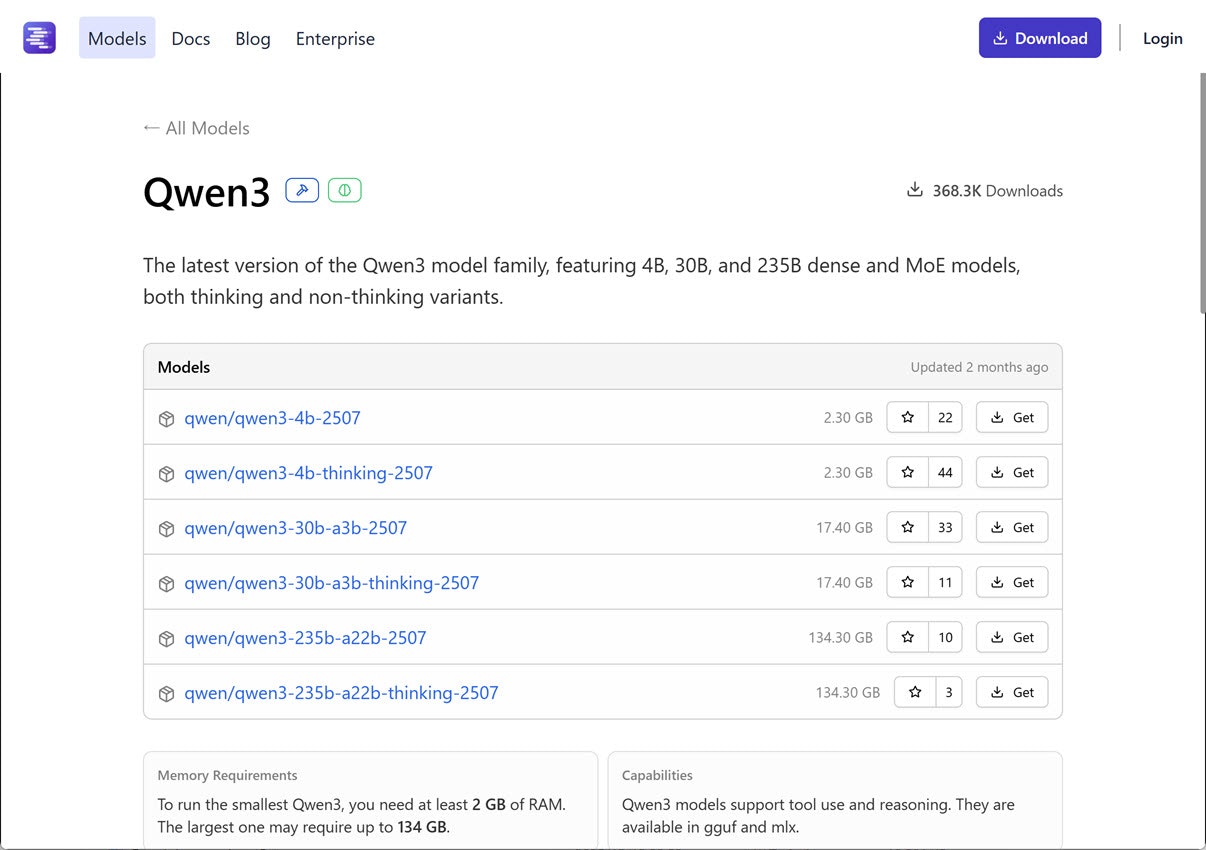
Task: Open qwen/qwen3-235b-a22b-thinking-2507 model link
Action: point(341,693)
